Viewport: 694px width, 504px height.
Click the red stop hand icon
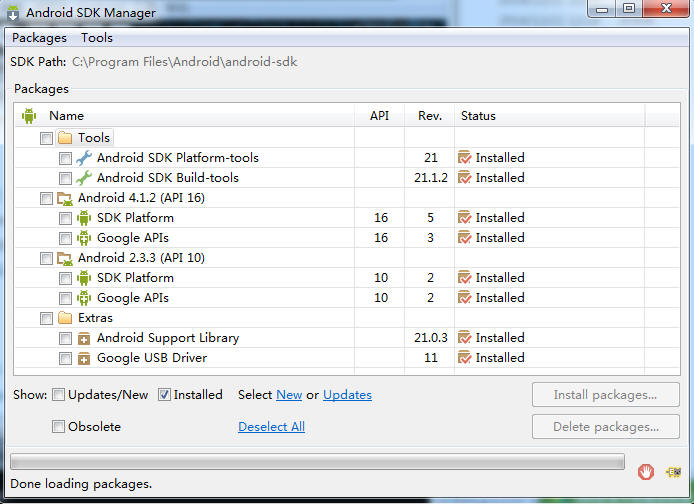[646, 472]
